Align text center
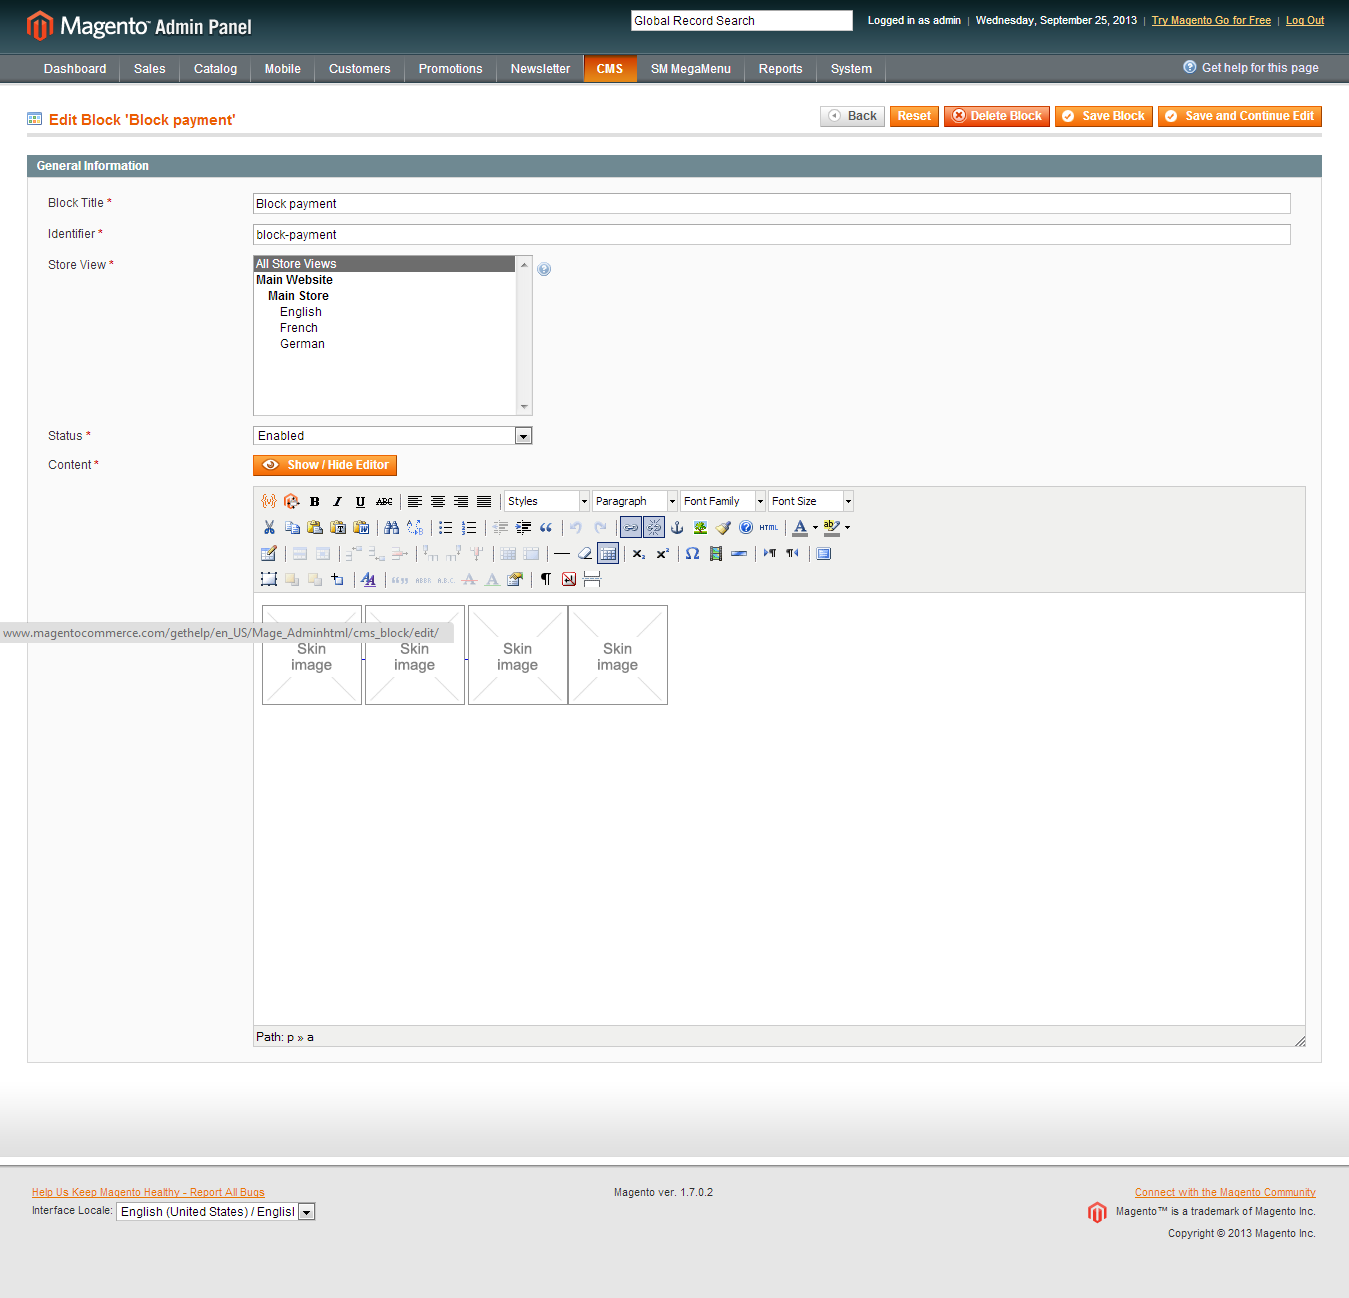1349x1298 pixels. click(x=438, y=501)
